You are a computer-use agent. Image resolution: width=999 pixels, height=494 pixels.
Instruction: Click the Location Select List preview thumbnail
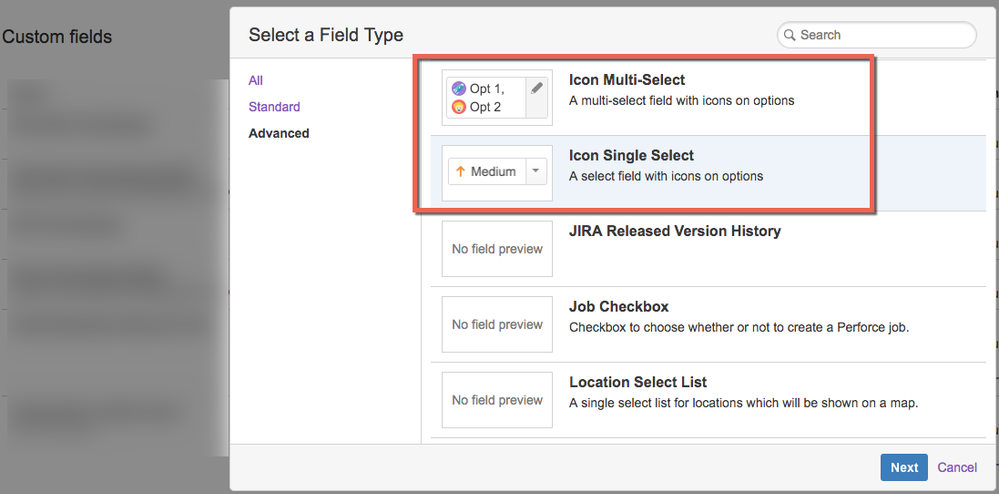[497, 400]
